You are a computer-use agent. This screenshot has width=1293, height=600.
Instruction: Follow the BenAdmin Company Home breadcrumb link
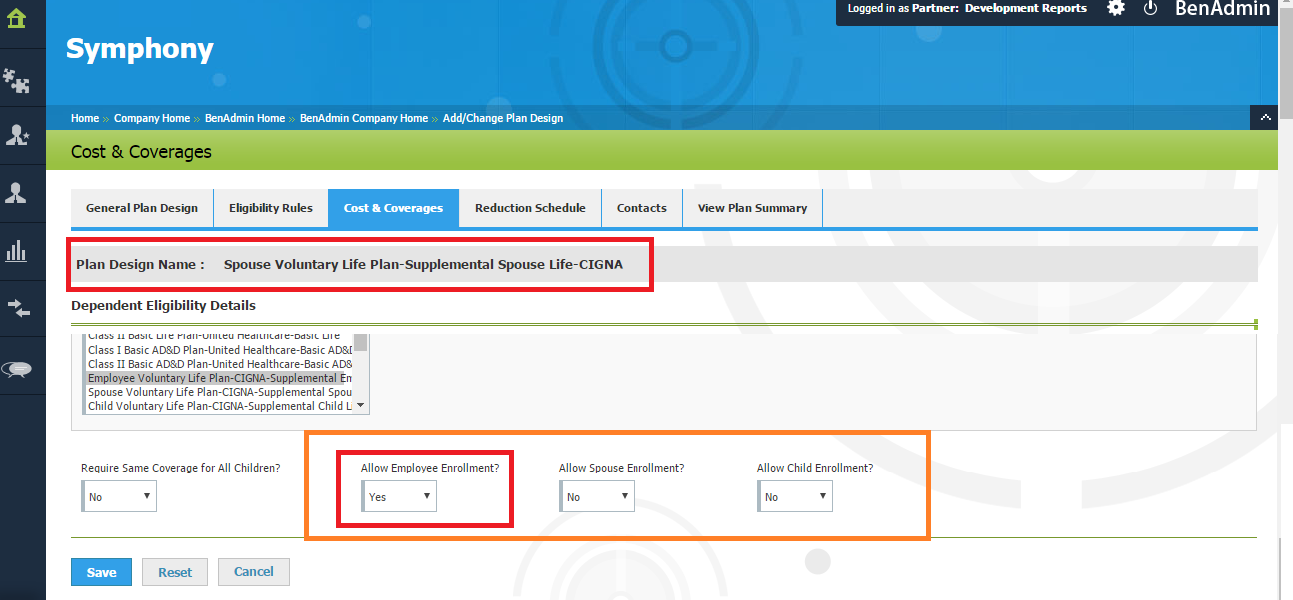tap(364, 118)
